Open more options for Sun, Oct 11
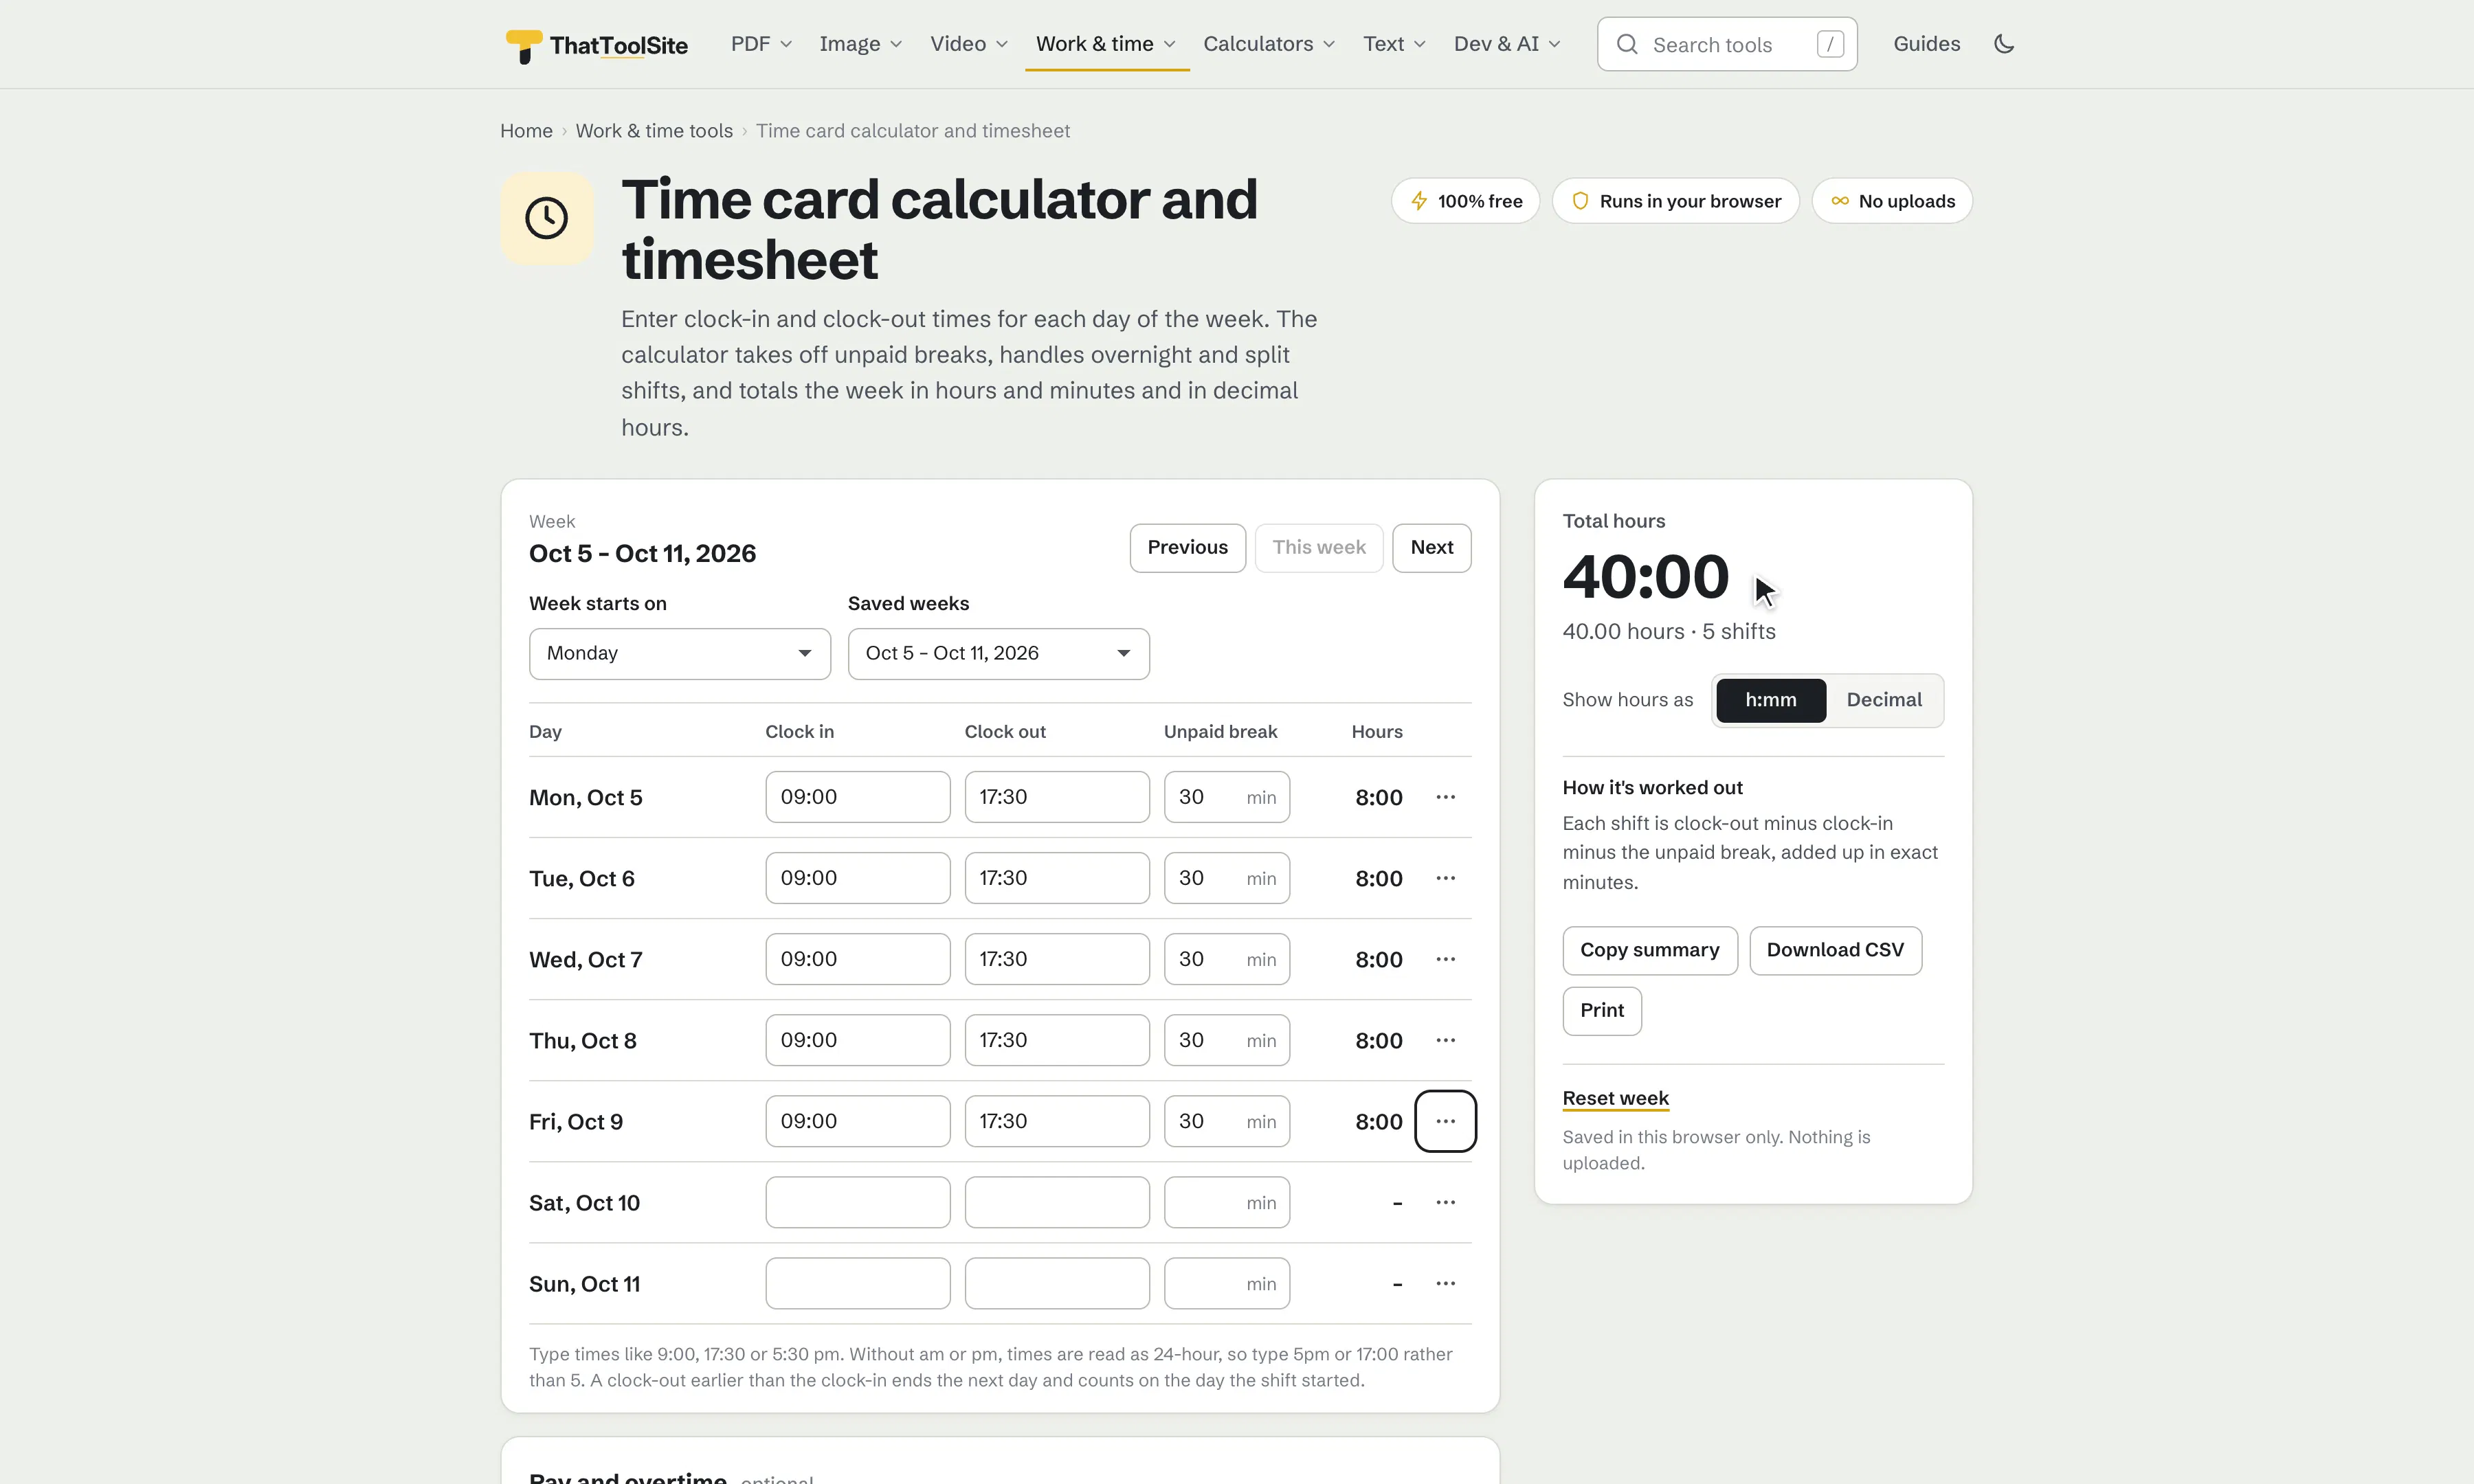The image size is (2474, 1484). tap(1445, 1283)
